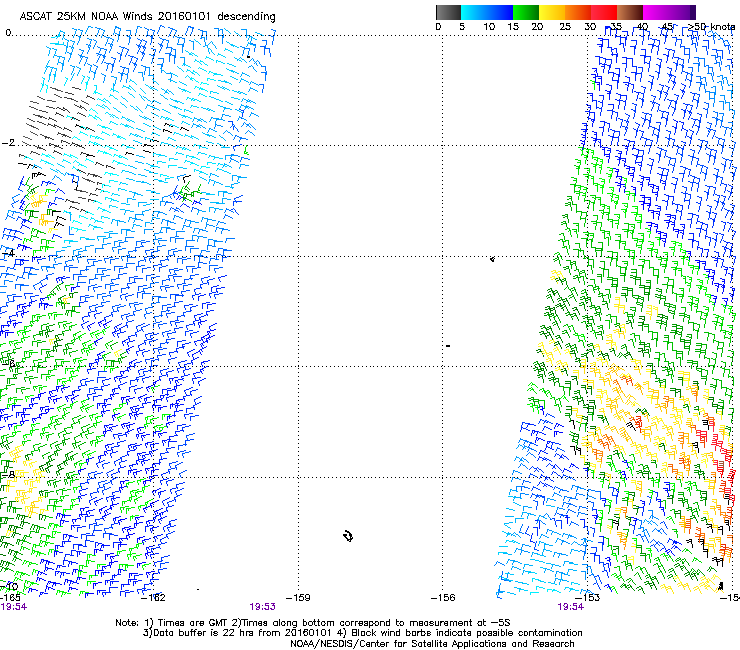Click the latitude label '-2'
740x650 pixels.
coord(8,143)
